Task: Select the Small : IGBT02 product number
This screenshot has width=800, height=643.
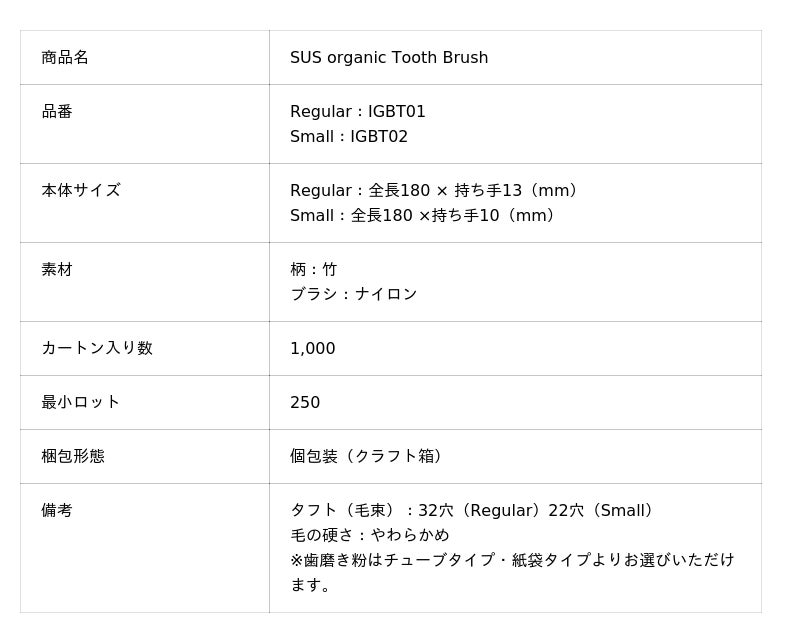Action: coord(349,137)
